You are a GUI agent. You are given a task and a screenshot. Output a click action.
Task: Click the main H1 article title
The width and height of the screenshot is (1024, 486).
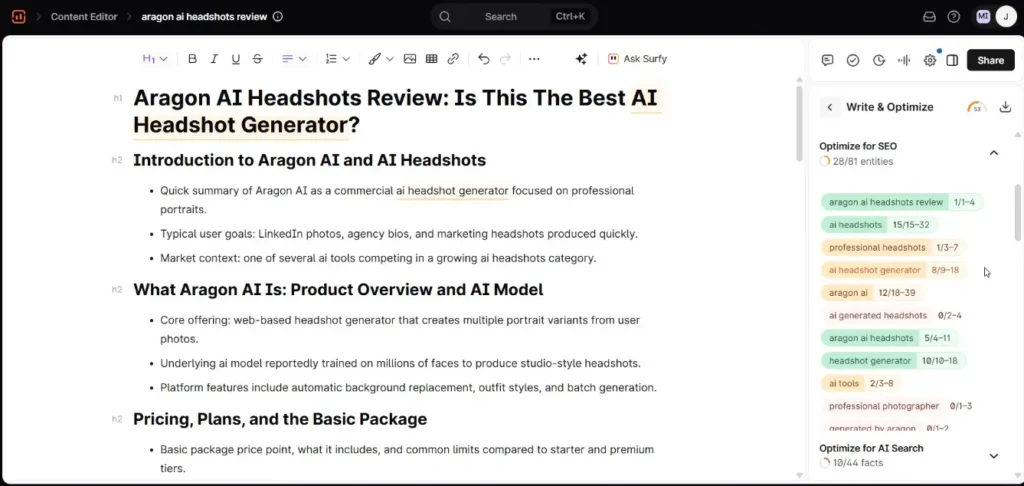tap(397, 110)
